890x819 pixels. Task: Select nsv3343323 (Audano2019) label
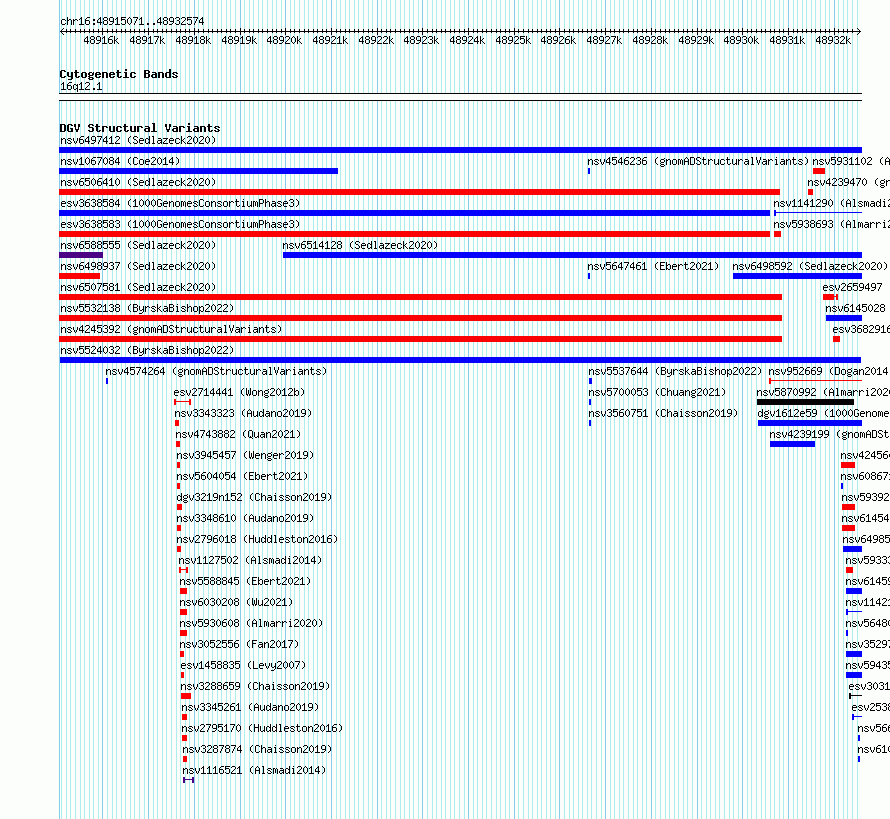click(x=243, y=413)
